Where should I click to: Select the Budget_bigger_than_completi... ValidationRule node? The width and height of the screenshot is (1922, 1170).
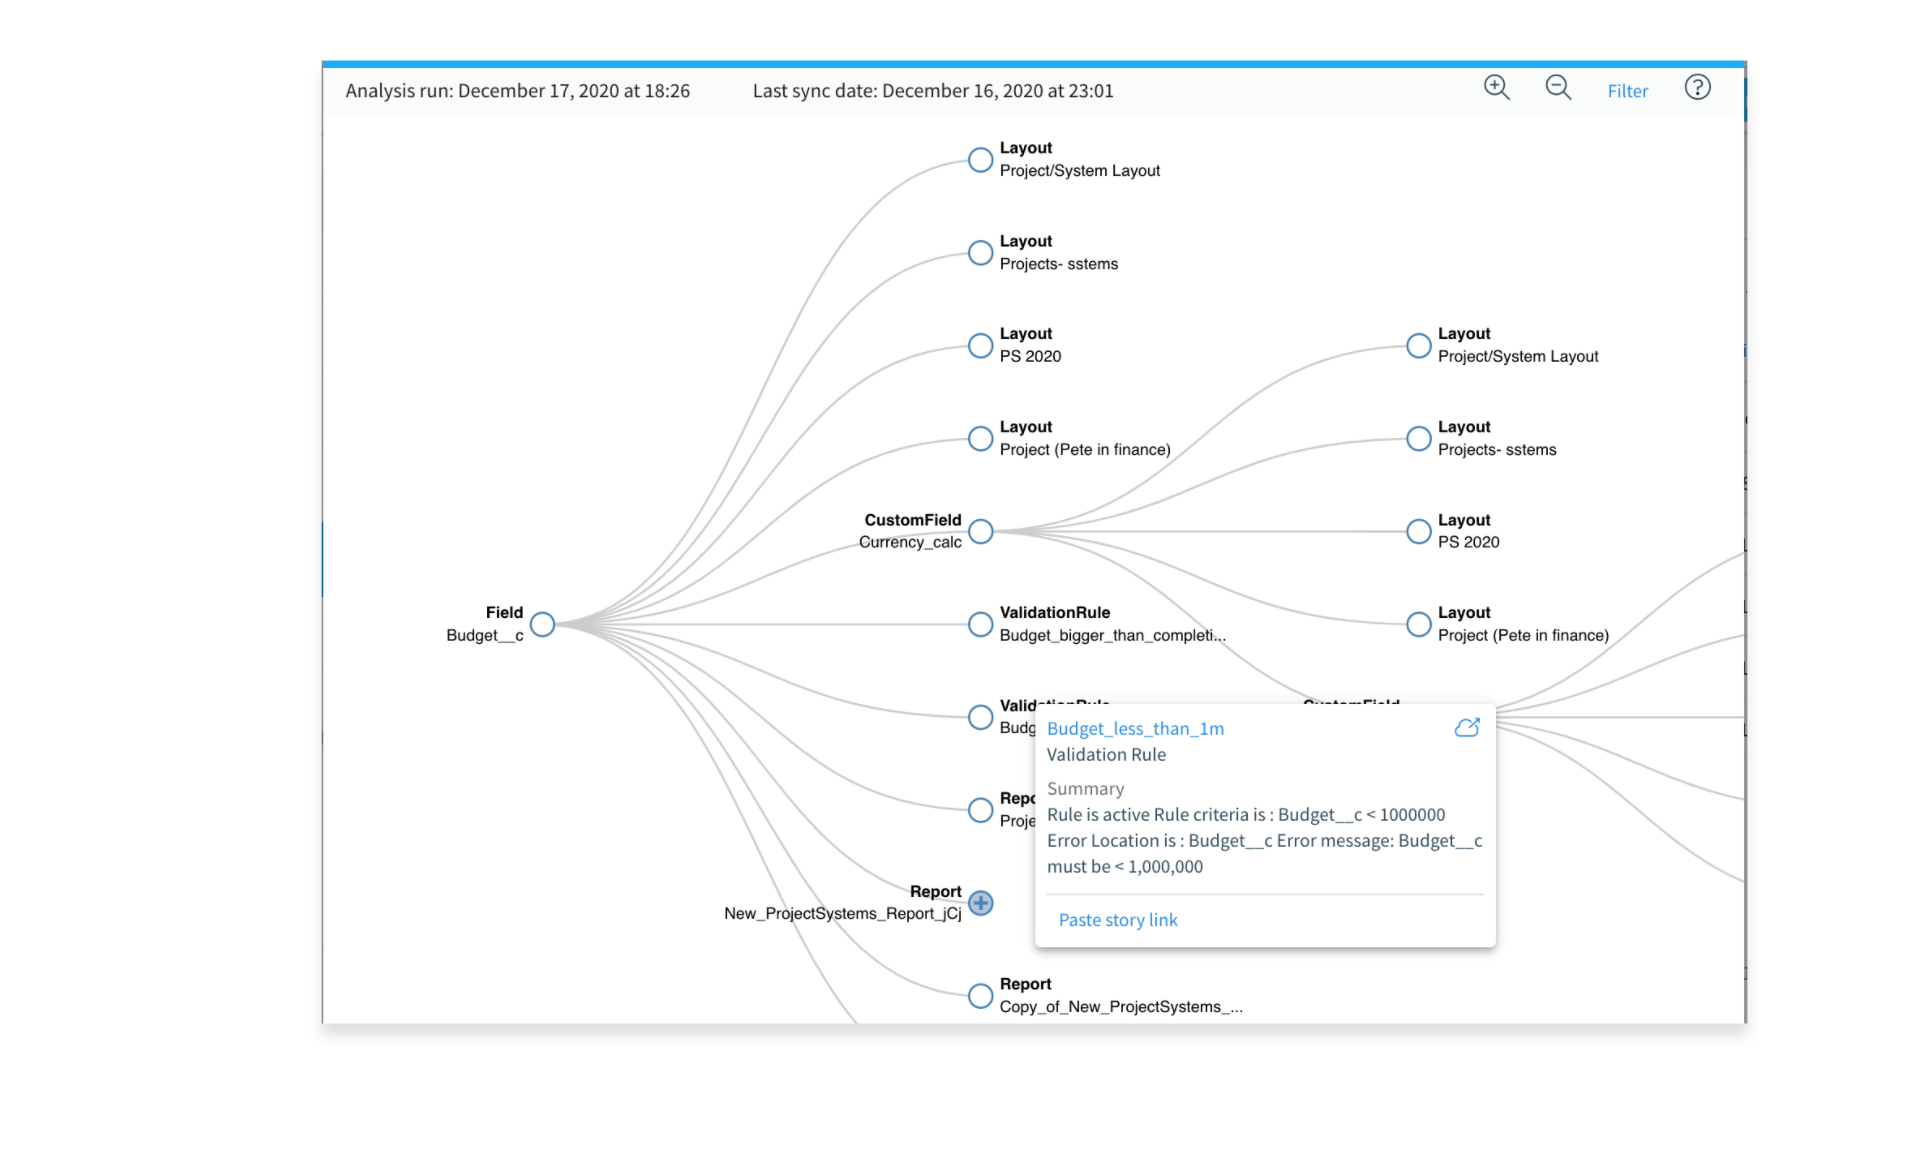pos(981,625)
